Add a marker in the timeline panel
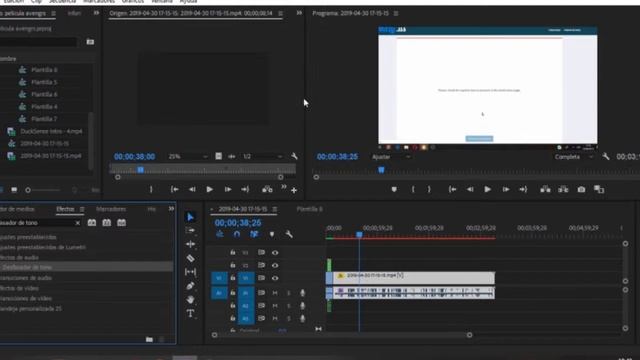 coord(272,234)
